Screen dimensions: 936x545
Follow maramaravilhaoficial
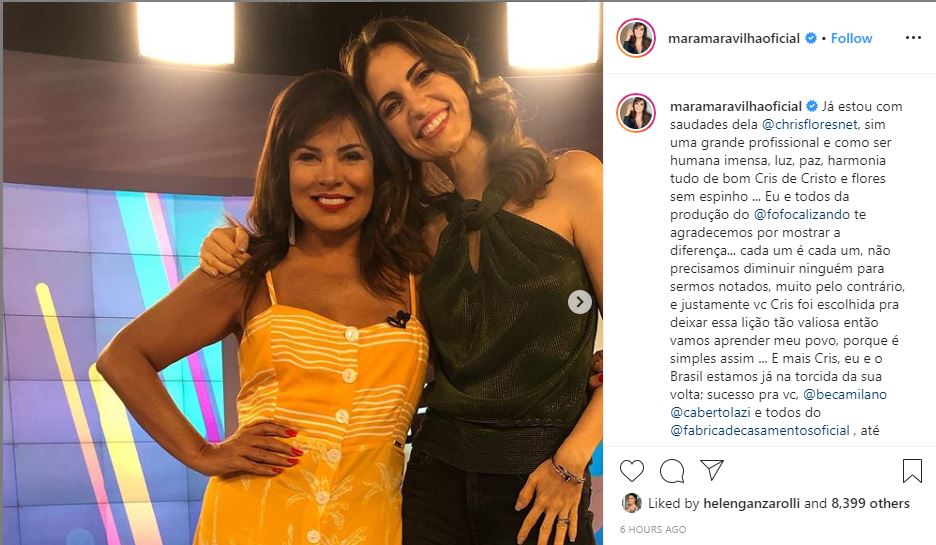851,38
